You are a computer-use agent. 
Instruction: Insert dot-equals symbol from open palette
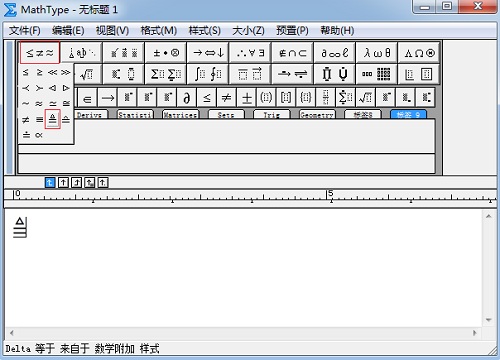tap(26, 135)
